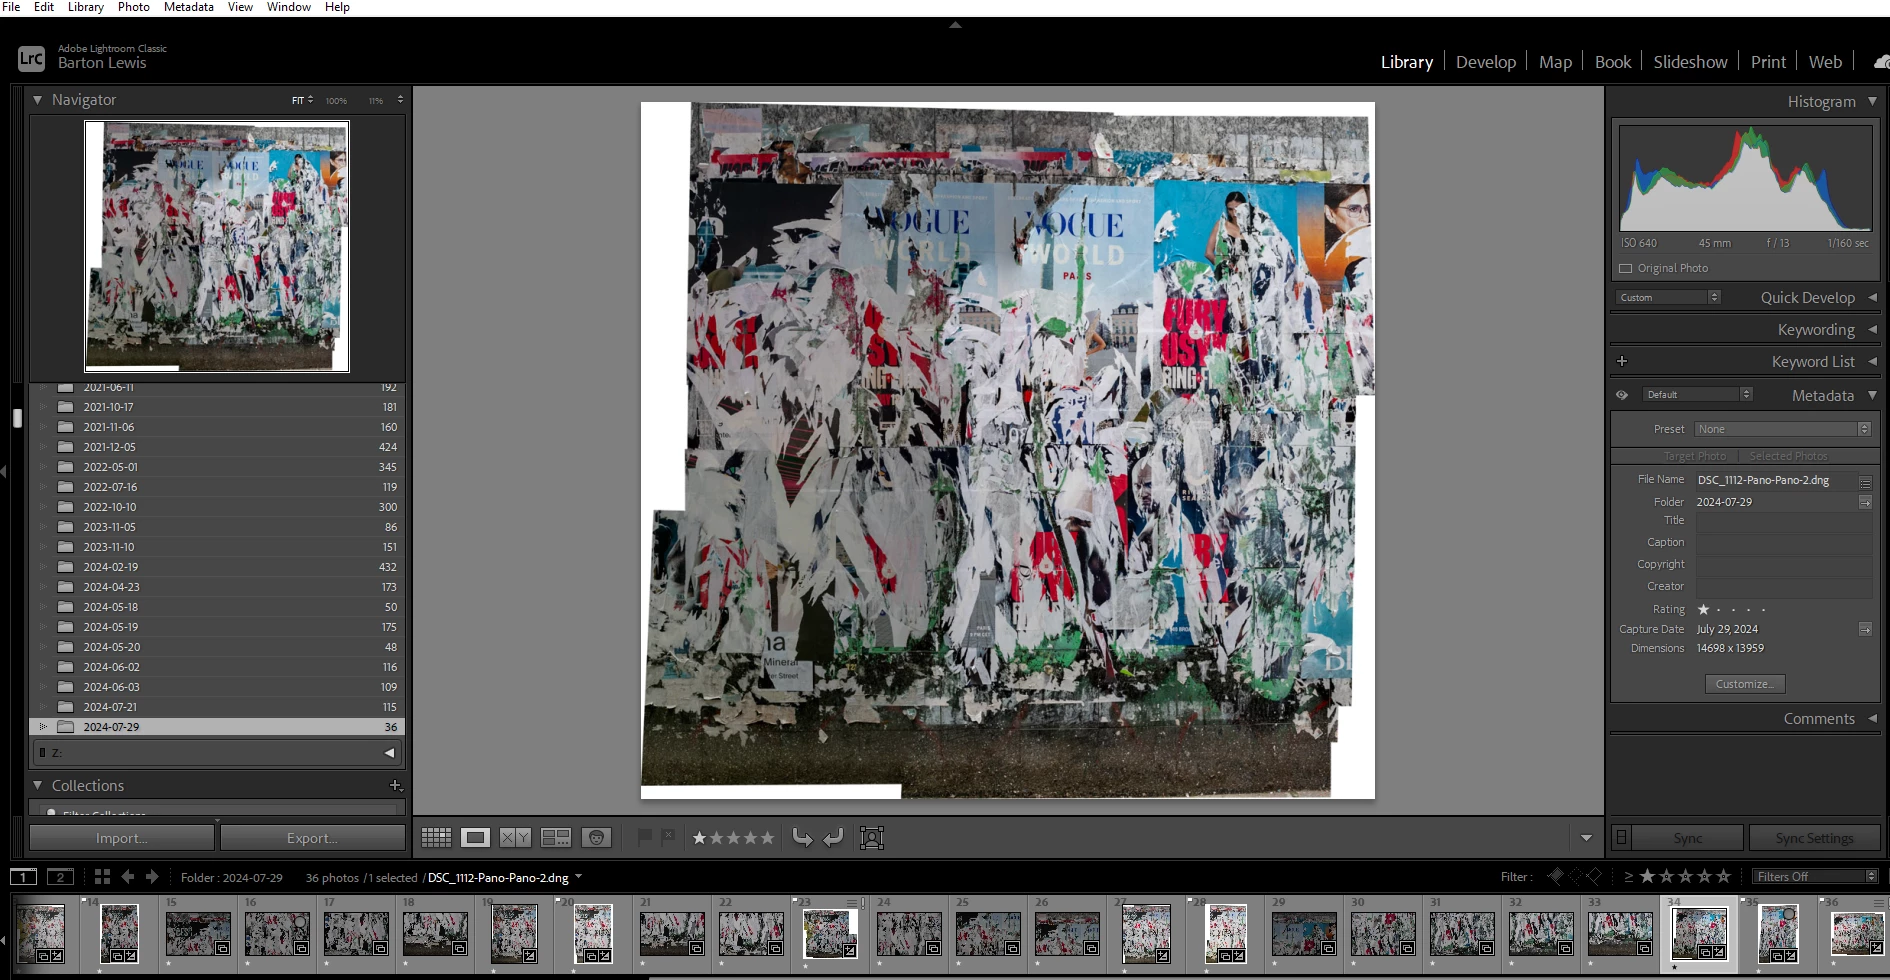Collapse the Collections panel

[x=37, y=785]
